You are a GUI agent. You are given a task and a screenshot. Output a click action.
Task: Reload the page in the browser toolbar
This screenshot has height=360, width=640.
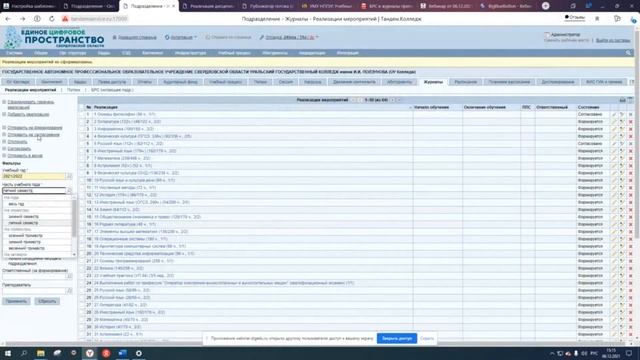click(x=51, y=19)
